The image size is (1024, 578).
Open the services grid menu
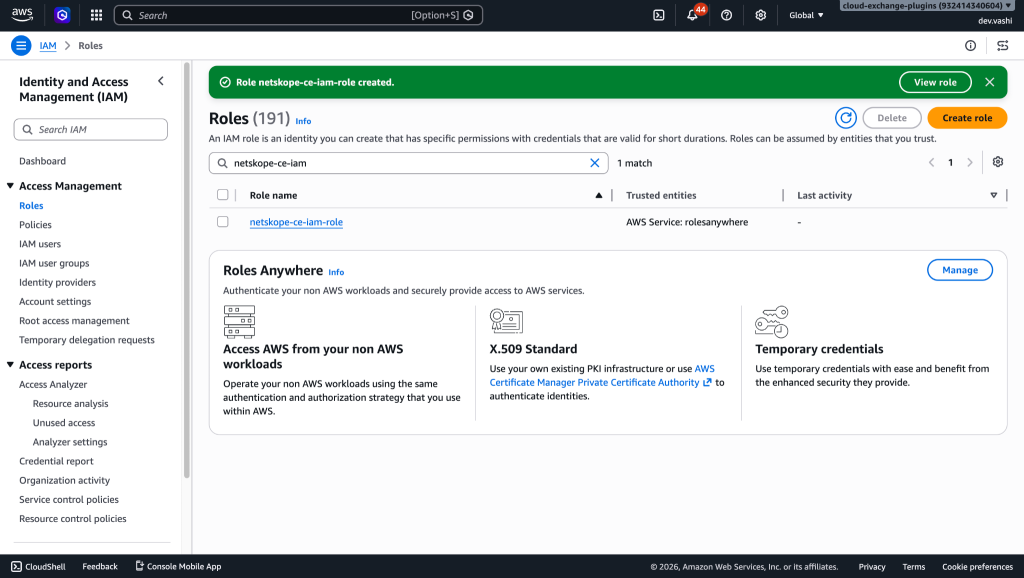96,15
